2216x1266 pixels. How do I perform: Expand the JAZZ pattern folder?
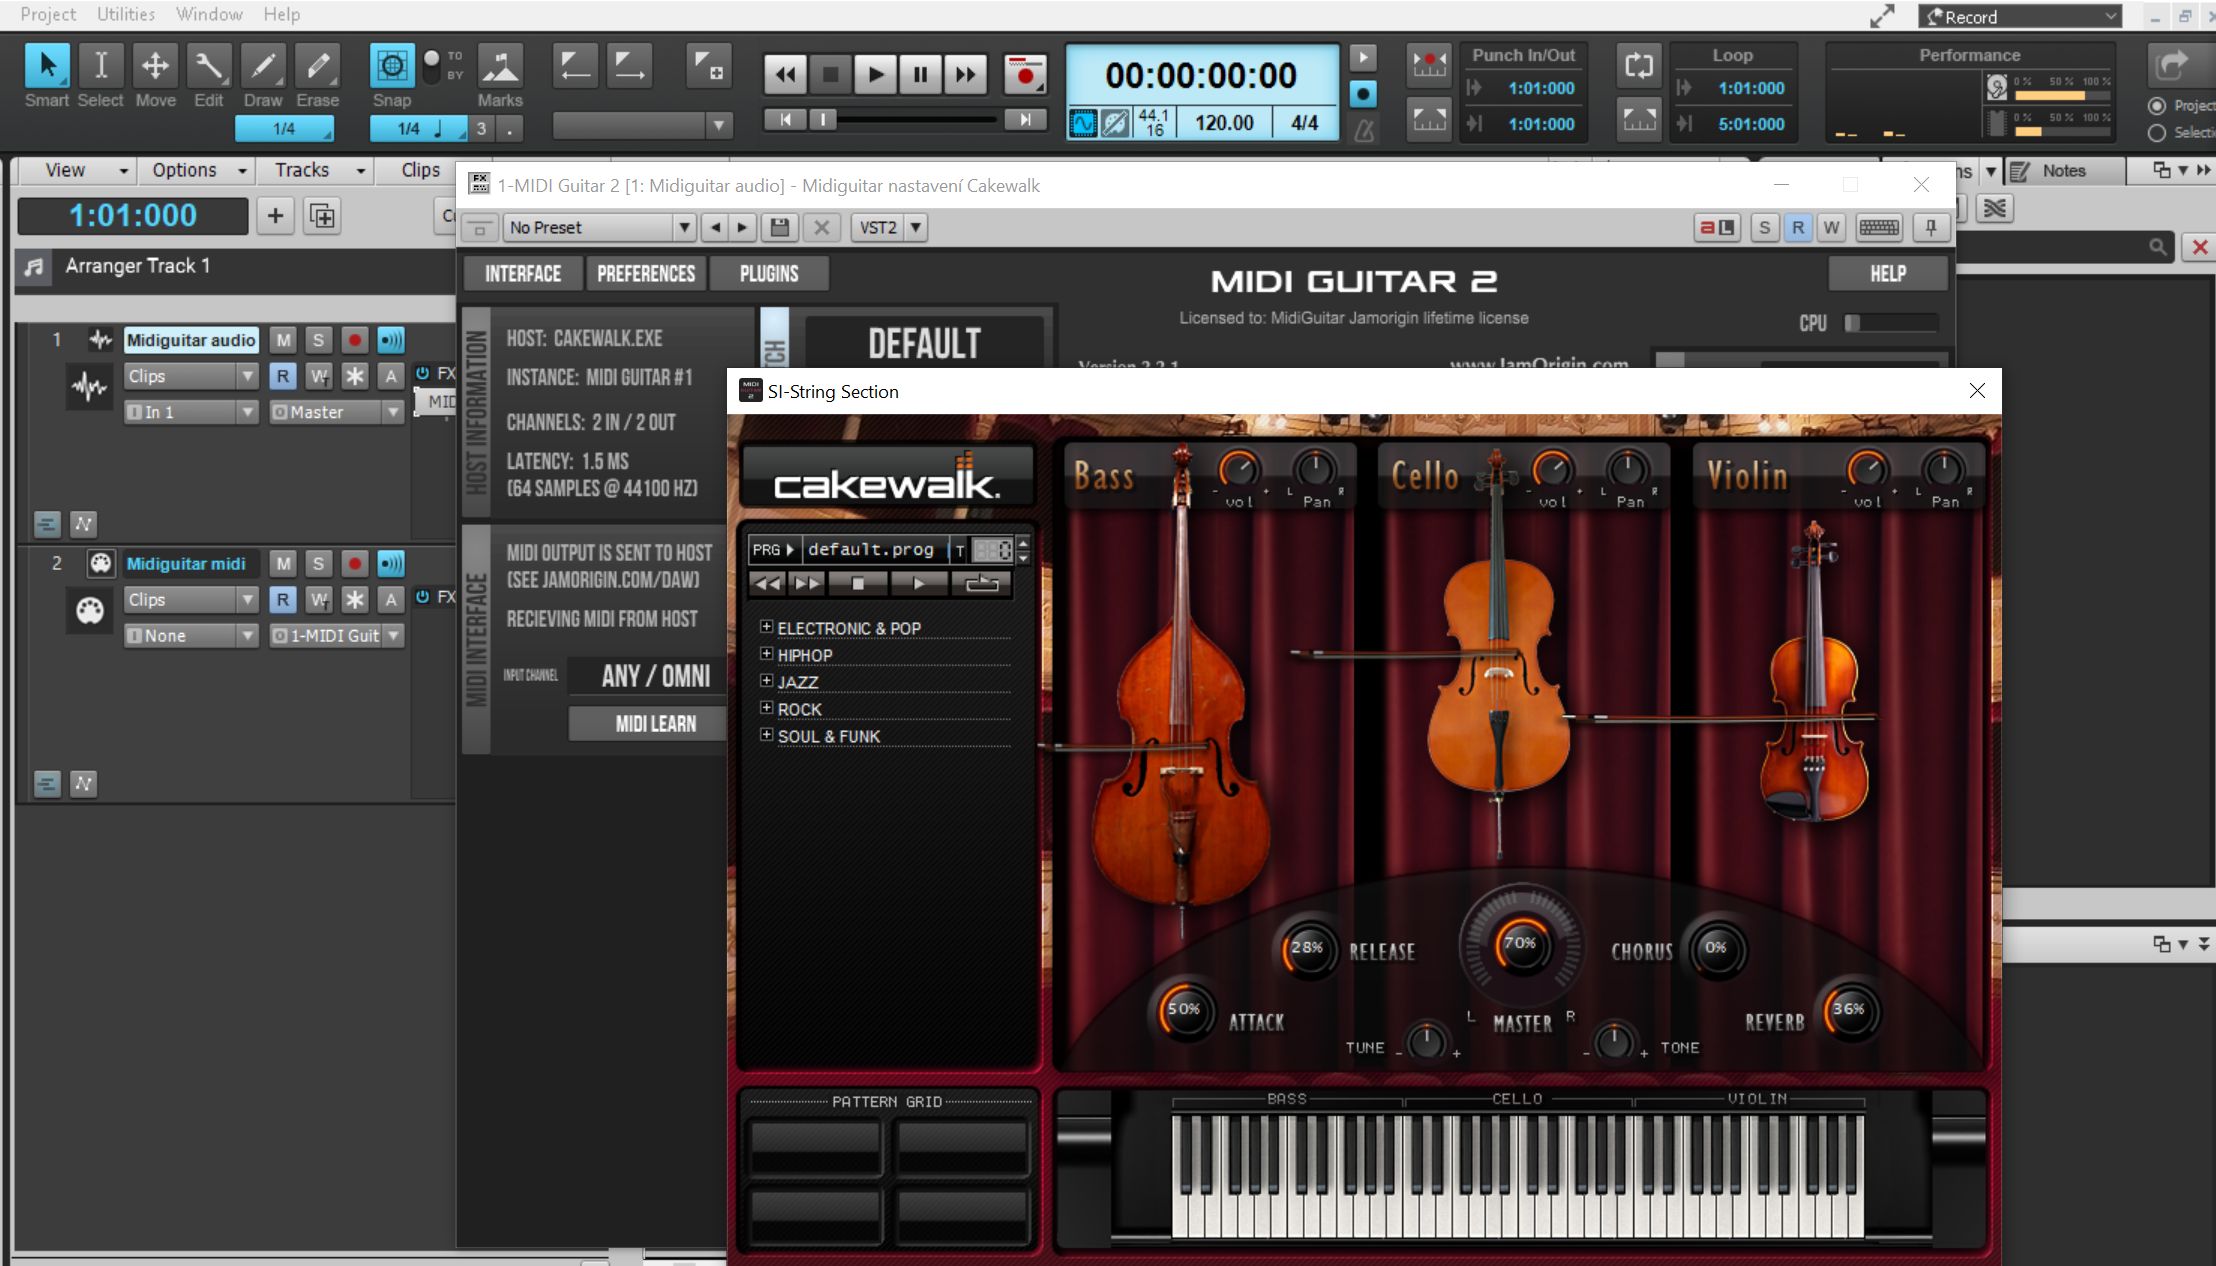[766, 681]
